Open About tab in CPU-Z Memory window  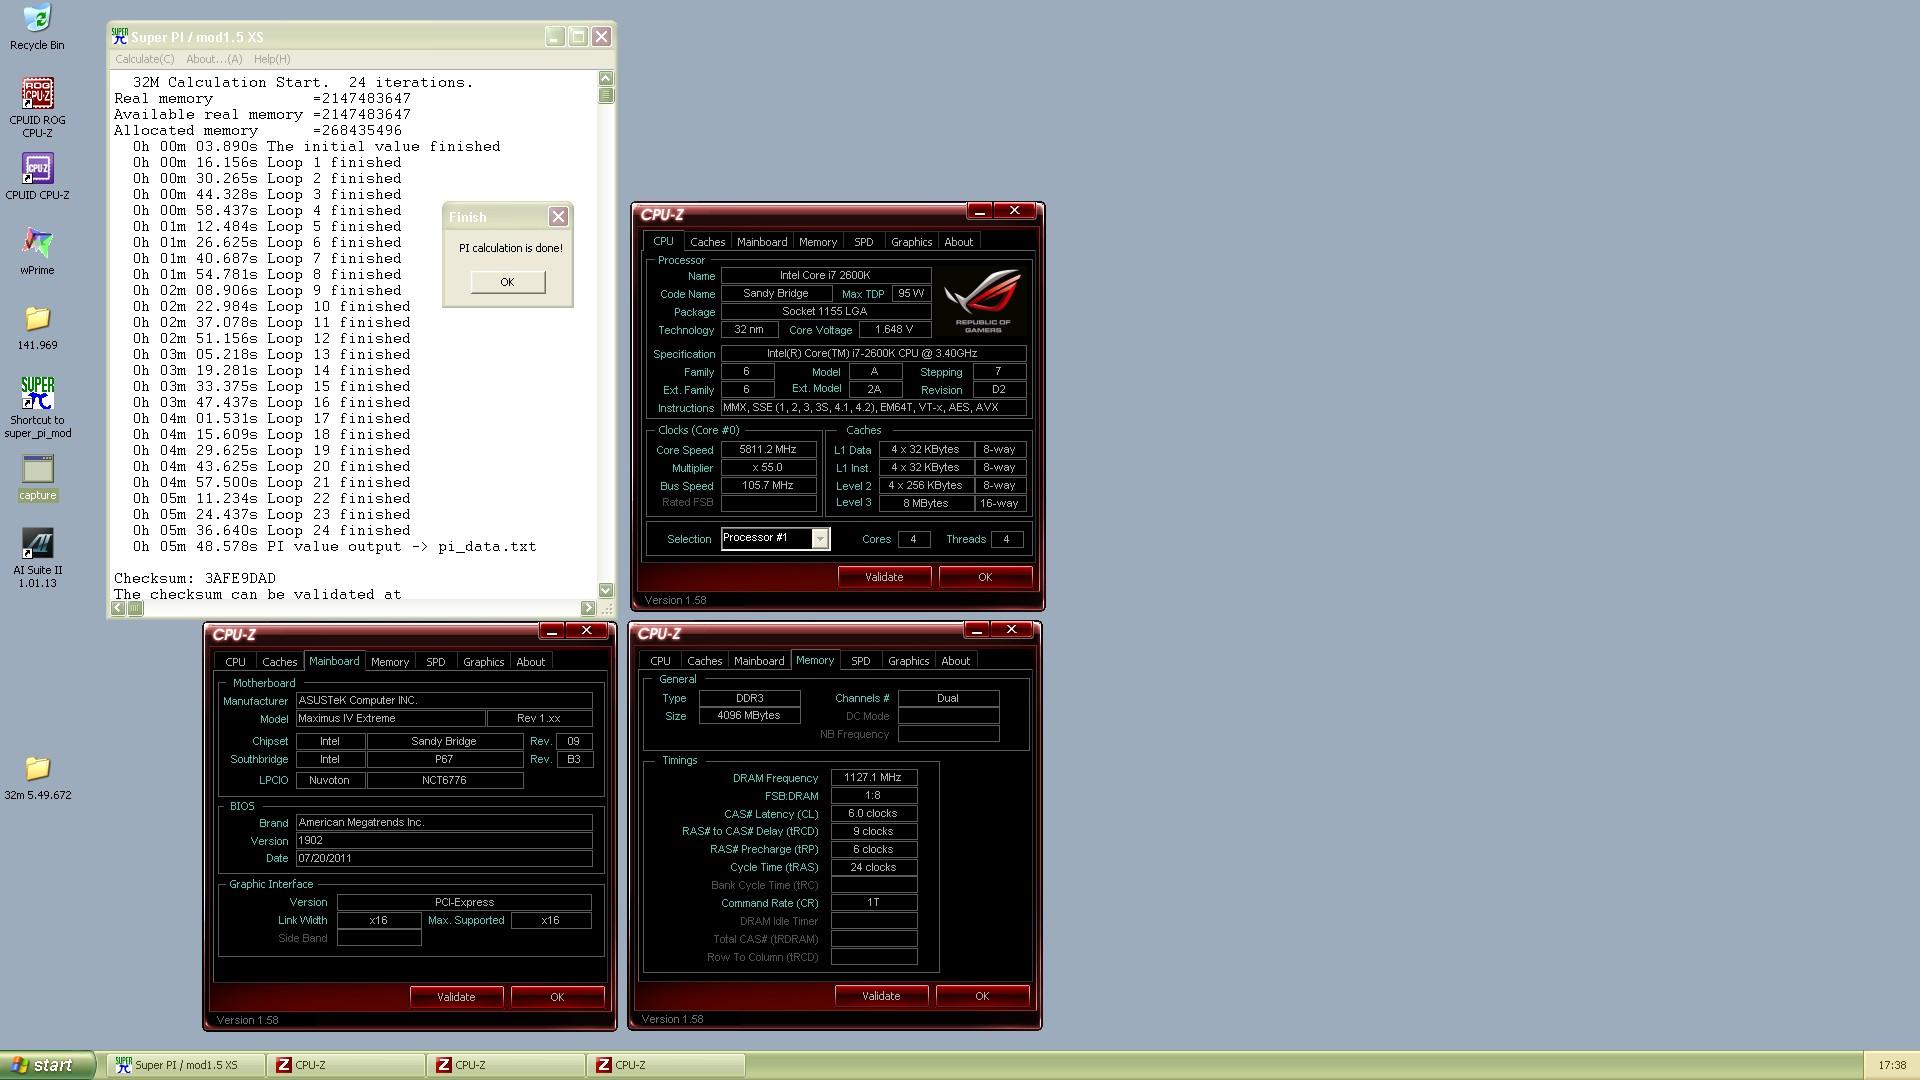point(955,661)
